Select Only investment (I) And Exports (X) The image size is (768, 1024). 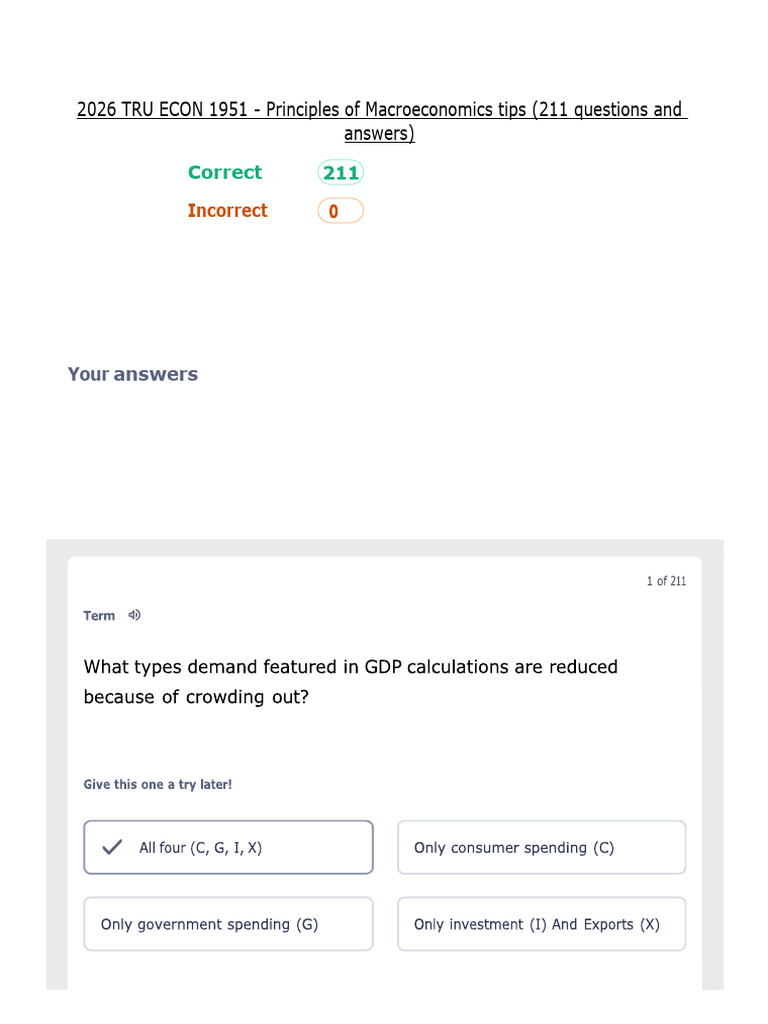pyautogui.click(x=541, y=924)
